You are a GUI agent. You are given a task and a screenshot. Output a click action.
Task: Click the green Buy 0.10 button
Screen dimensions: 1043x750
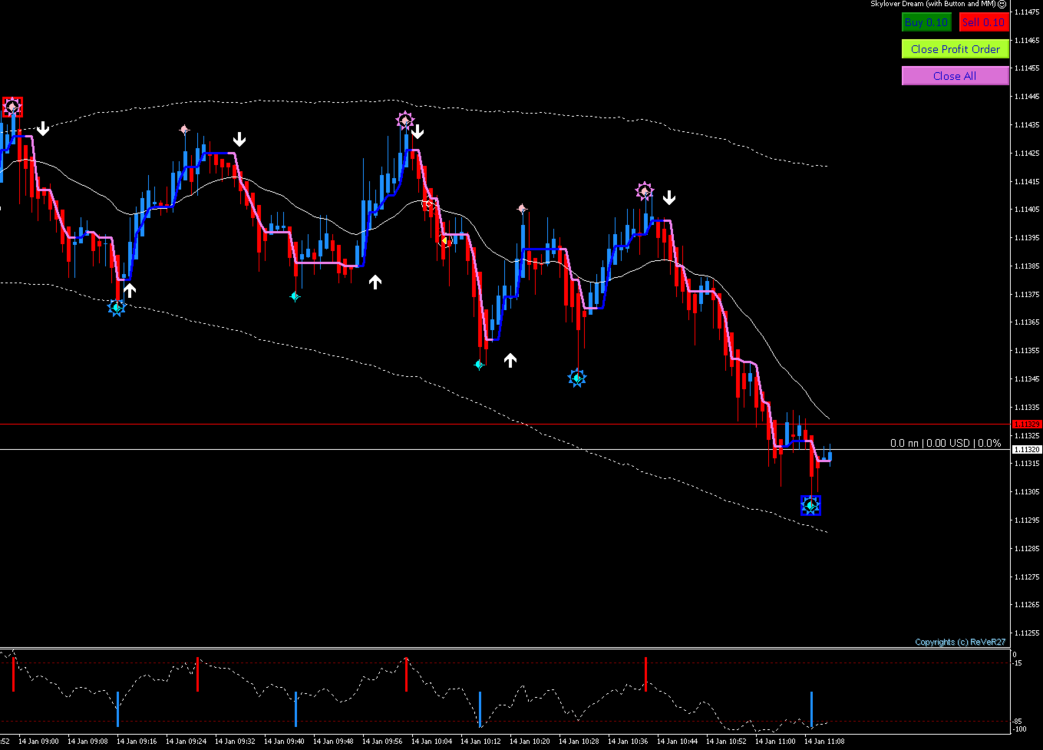point(926,22)
